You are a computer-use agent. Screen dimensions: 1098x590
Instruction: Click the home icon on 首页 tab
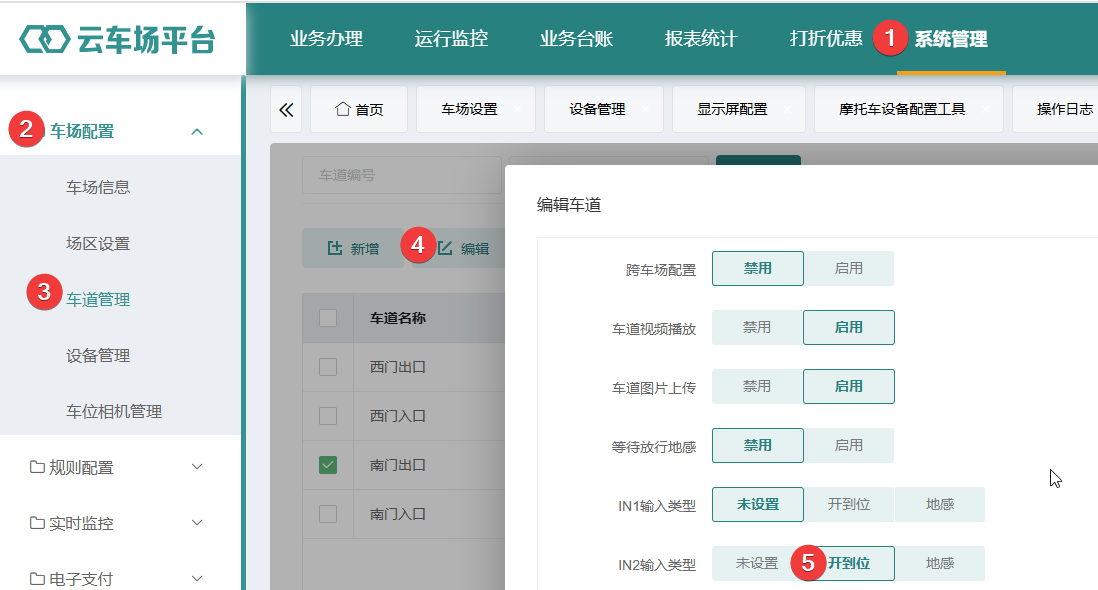point(342,109)
